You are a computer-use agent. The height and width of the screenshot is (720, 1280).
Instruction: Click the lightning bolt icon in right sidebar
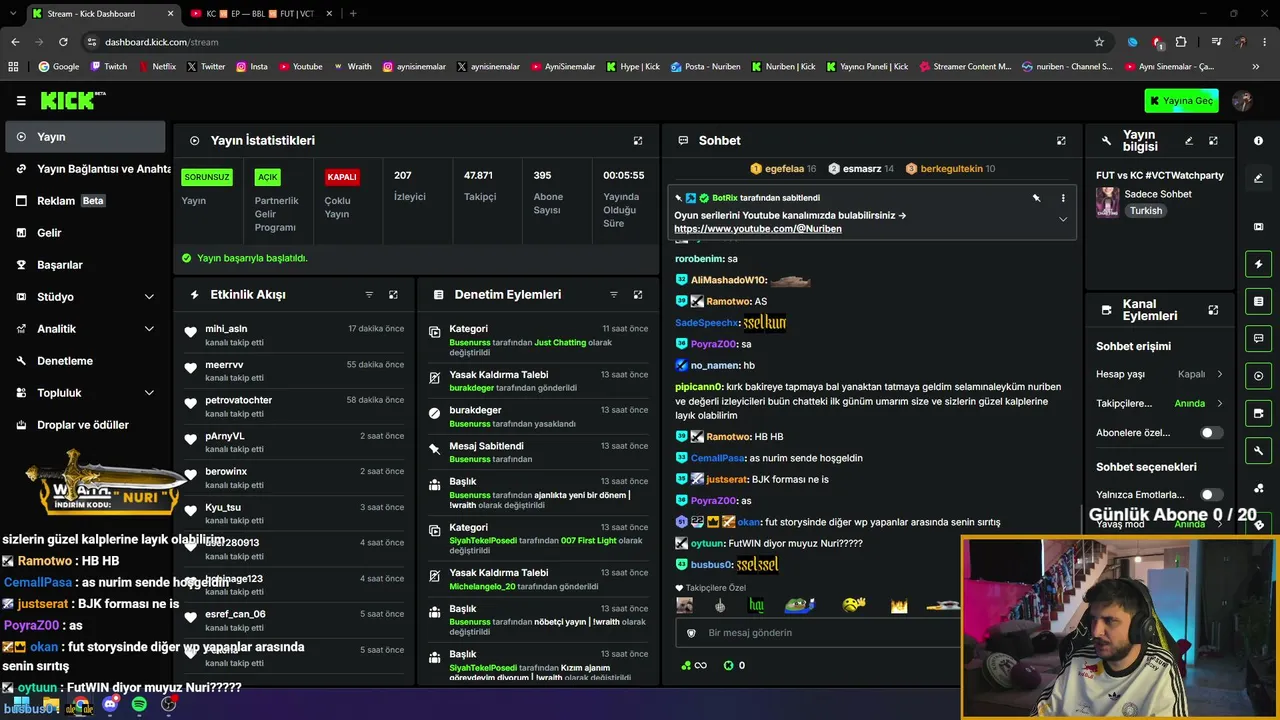[x=1258, y=264]
